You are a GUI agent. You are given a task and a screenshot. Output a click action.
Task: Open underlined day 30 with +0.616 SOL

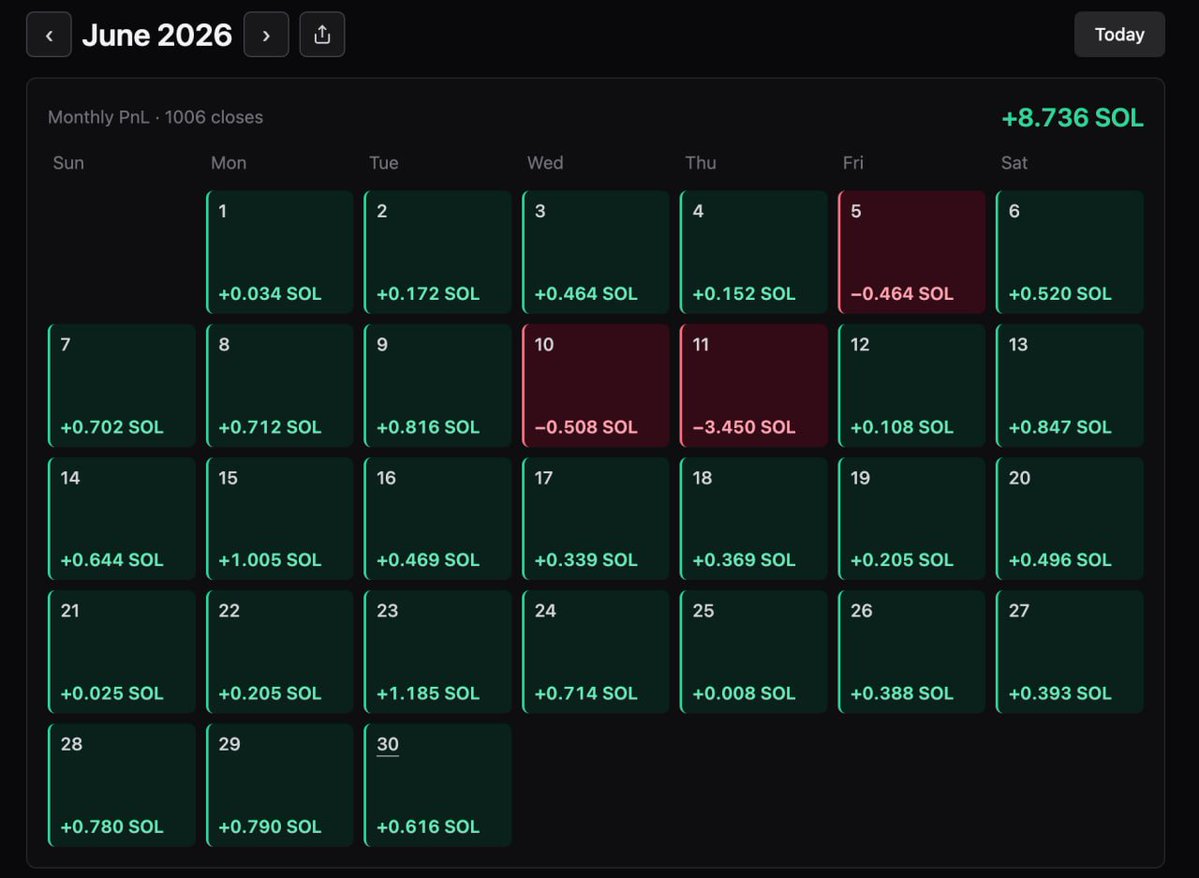click(438, 785)
